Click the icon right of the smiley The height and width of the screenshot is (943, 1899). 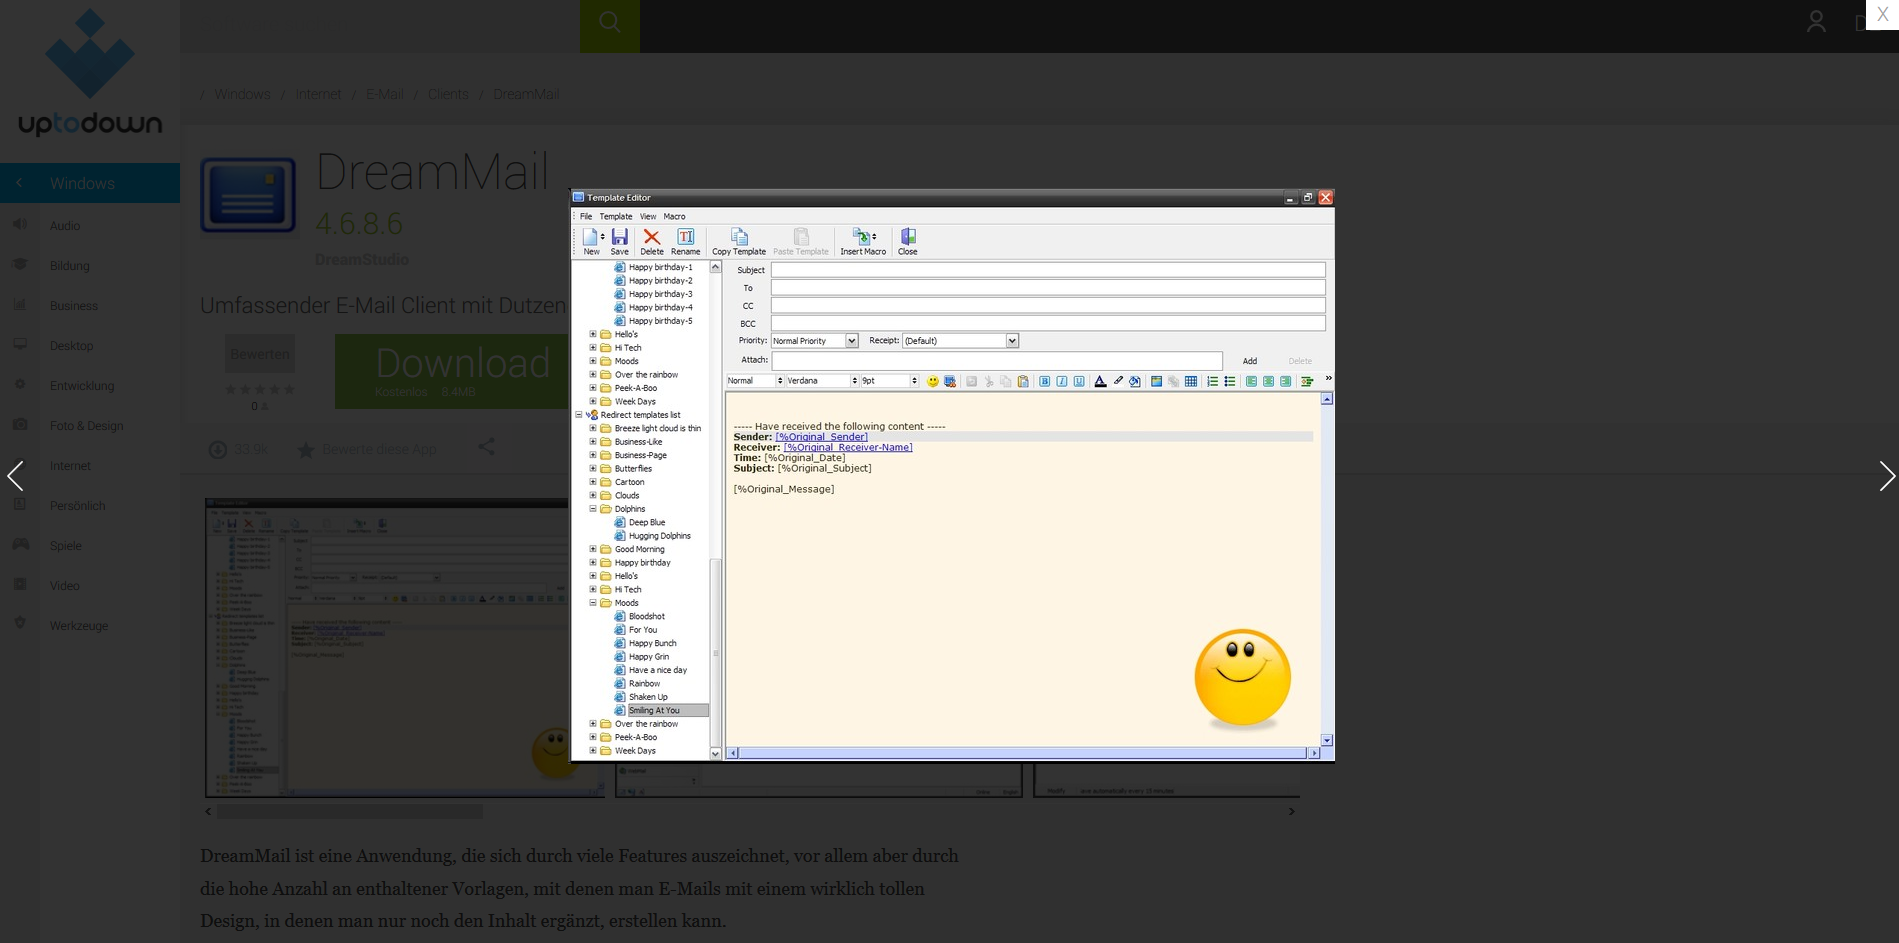click(x=950, y=381)
